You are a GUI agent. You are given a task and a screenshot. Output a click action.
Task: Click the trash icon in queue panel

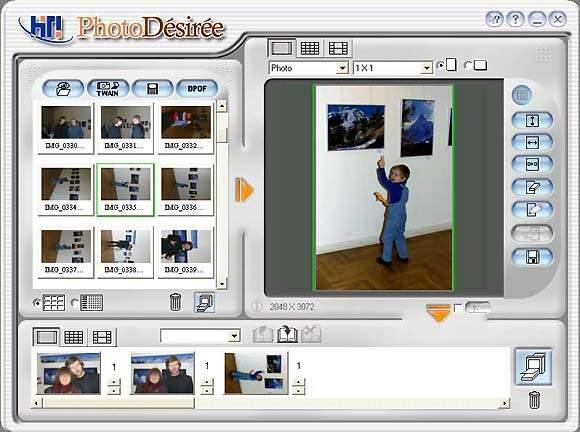(x=534, y=400)
